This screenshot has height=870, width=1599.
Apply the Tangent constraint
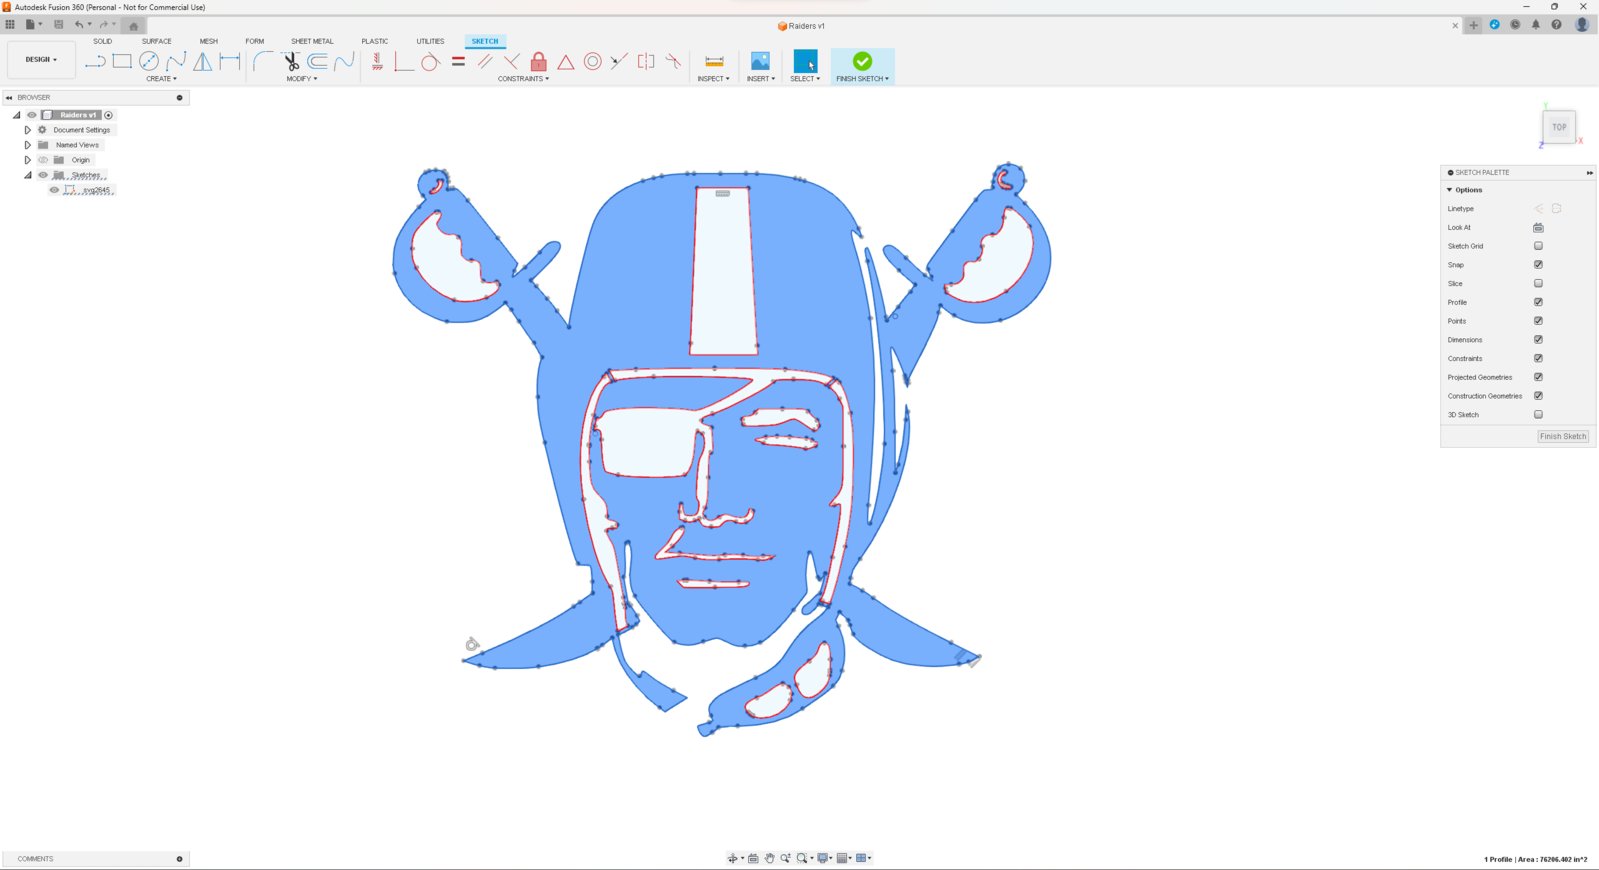430,61
